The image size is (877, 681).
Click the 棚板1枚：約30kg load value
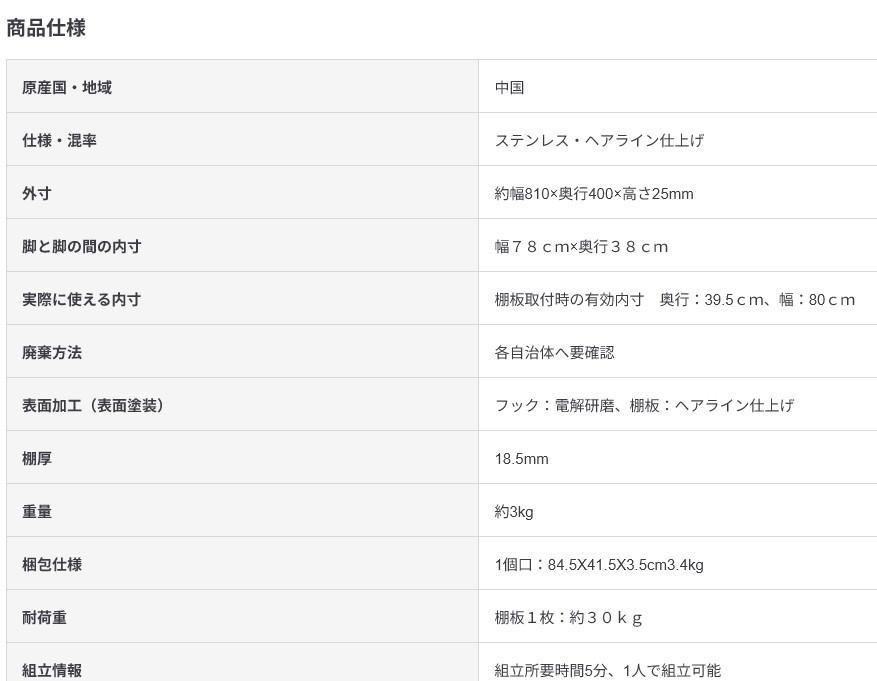[x=568, y=618]
